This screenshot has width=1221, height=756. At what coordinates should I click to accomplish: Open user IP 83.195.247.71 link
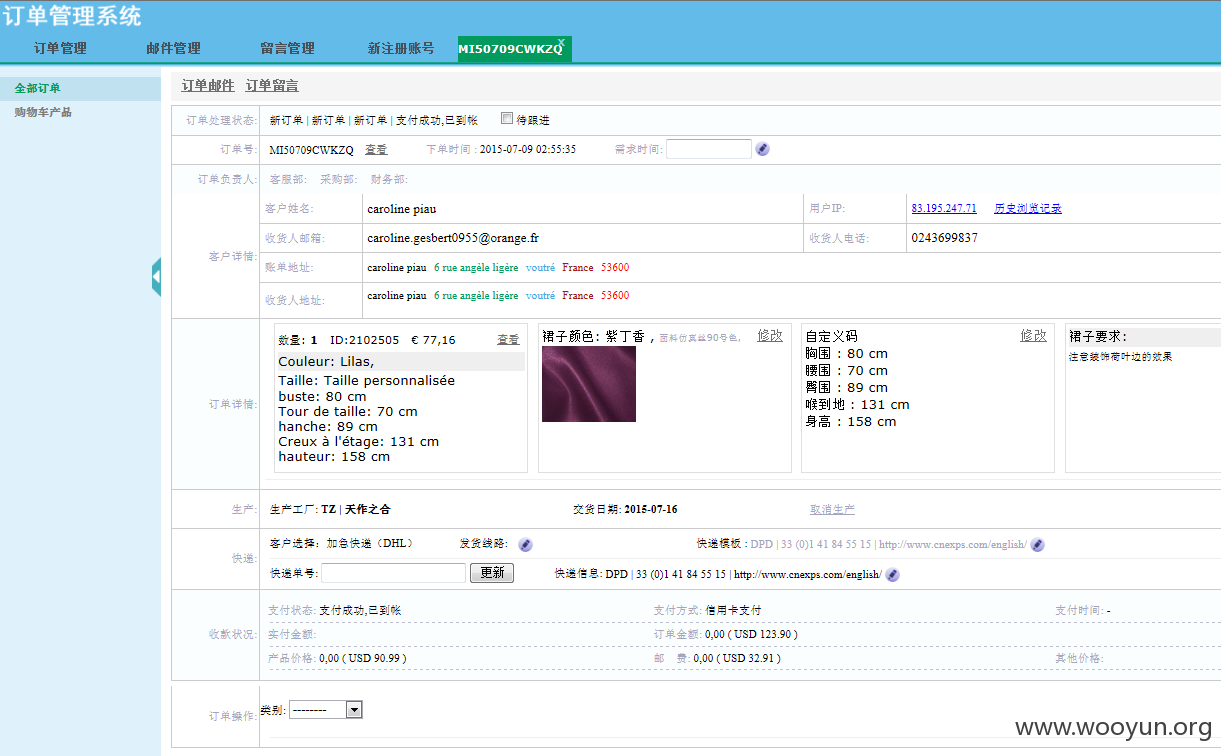tap(944, 208)
